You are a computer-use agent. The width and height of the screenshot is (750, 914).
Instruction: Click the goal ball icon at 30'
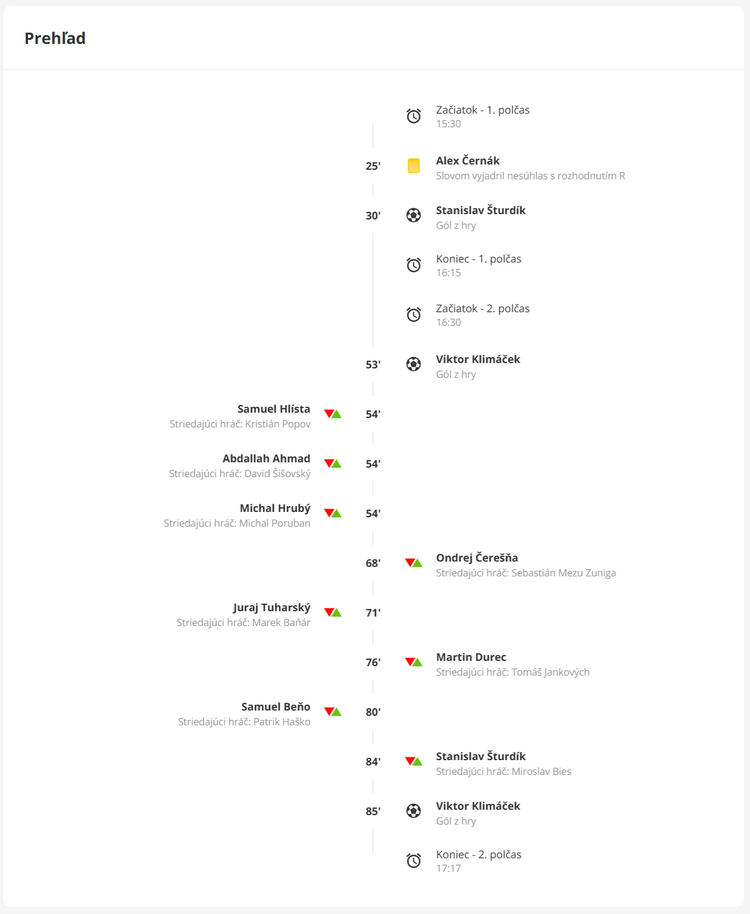pos(413,215)
